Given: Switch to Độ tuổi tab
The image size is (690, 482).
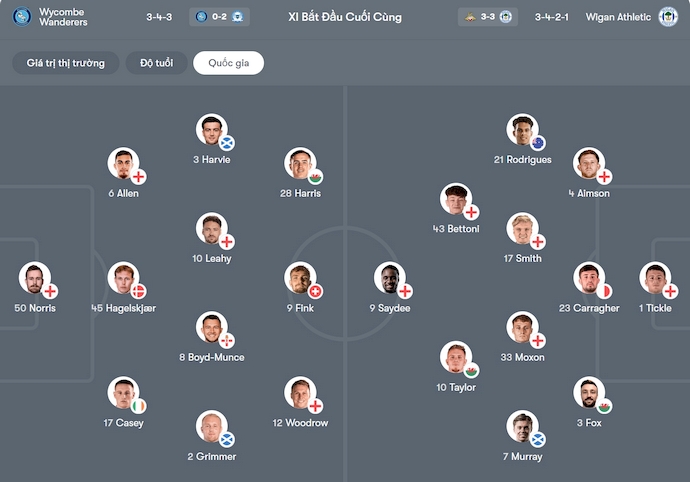Looking at the screenshot, I should coord(156,63).
